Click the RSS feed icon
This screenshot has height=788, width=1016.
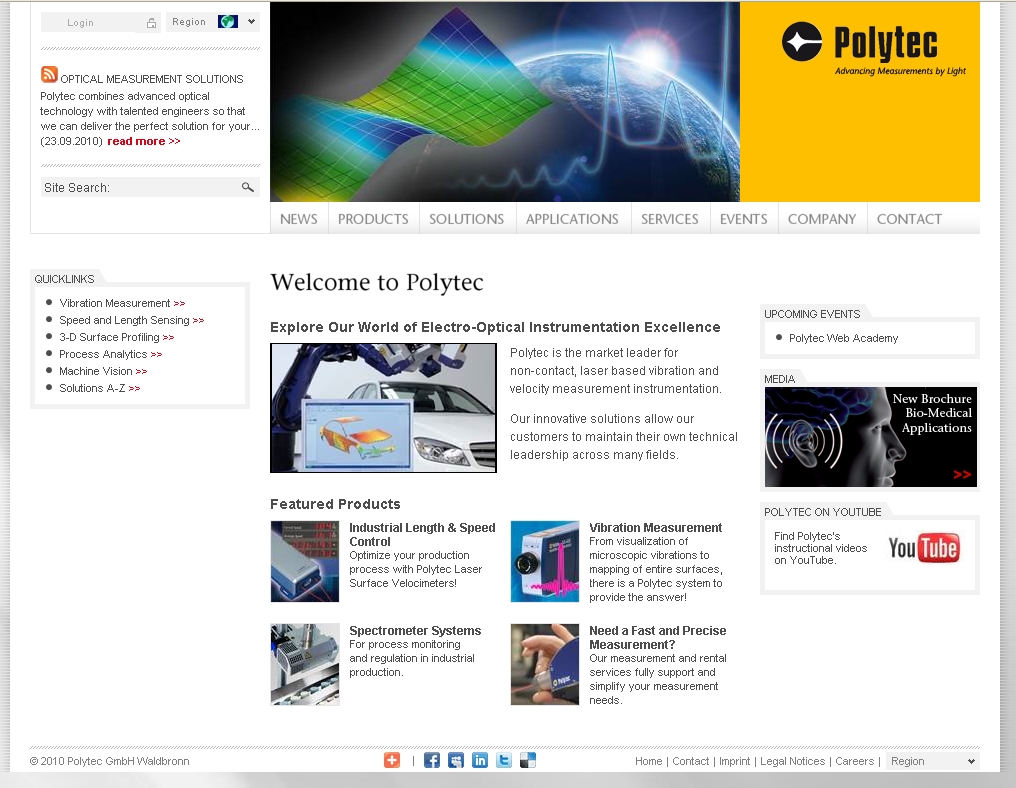point(48,74)
